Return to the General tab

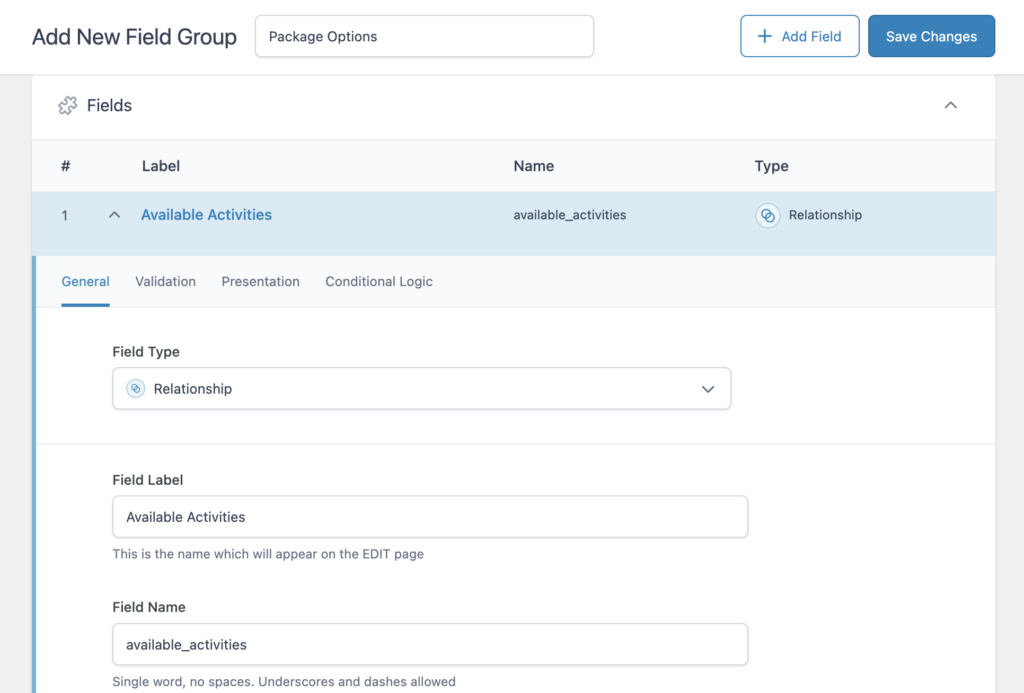click(x=85, y=281)
